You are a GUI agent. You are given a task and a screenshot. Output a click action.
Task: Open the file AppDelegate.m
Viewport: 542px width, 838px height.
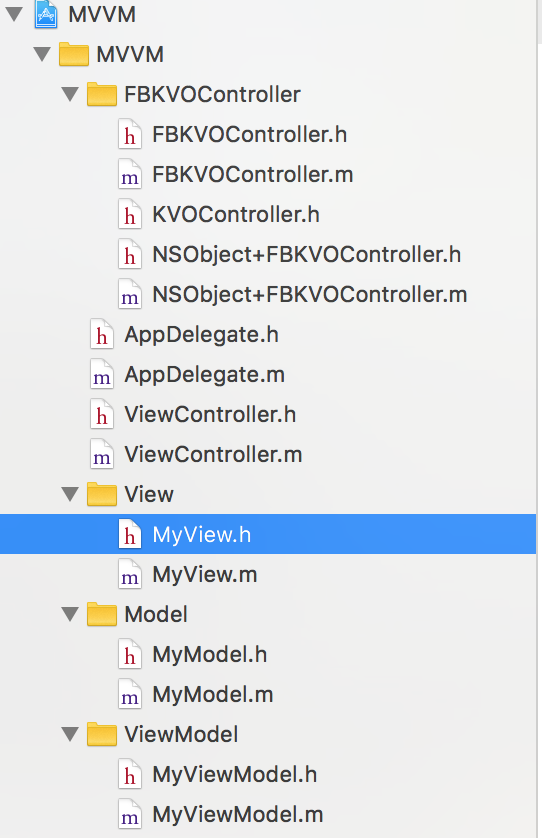pyautogui.click(x=205, y=375)
